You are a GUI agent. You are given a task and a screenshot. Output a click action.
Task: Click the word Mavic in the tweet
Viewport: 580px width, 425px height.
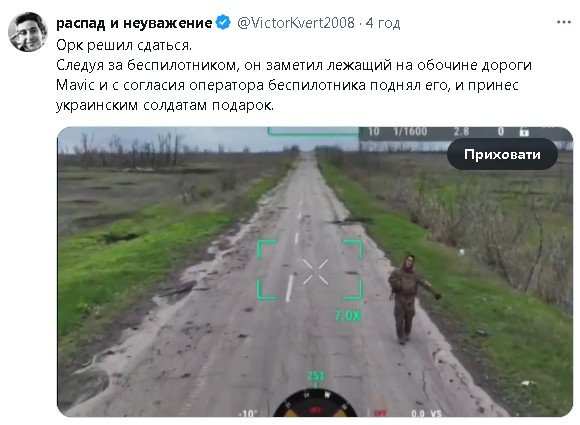(75, 85)
